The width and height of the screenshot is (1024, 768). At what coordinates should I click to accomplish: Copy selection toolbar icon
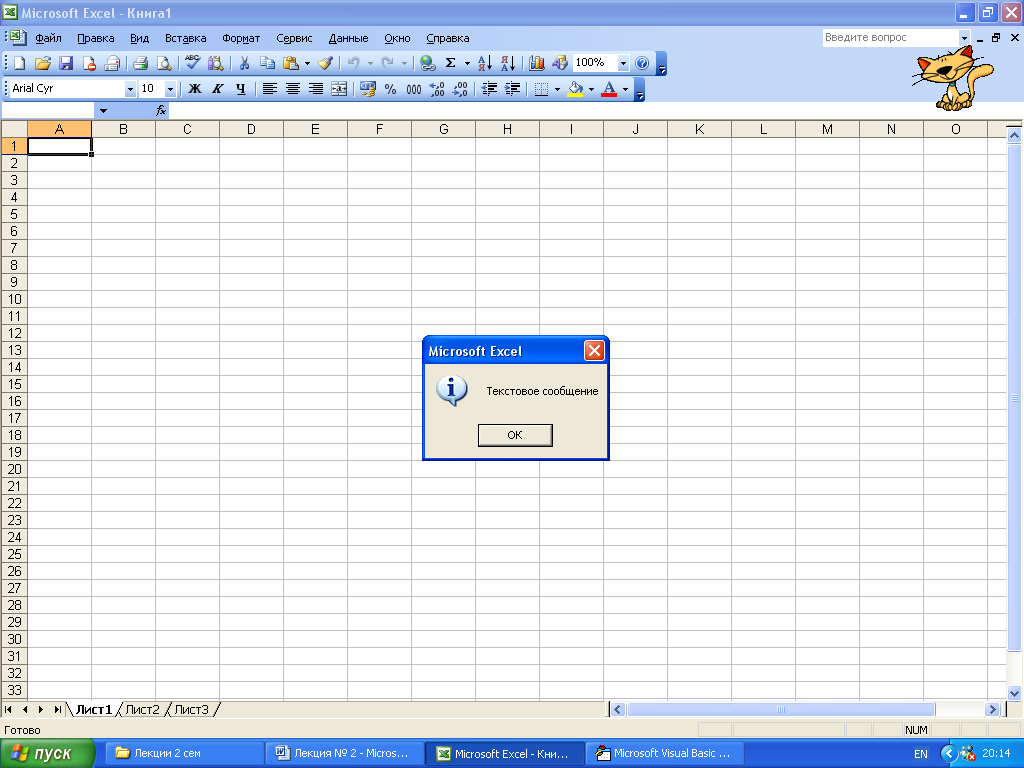pos(267,63)
